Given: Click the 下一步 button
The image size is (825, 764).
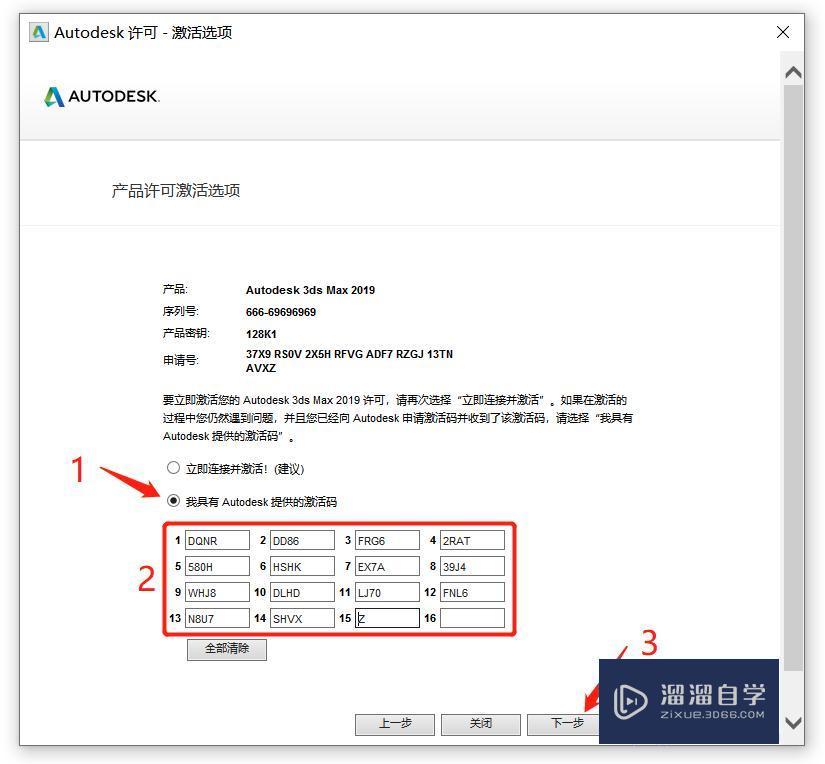Looking at the screenshot, I should tap(567, 724).
